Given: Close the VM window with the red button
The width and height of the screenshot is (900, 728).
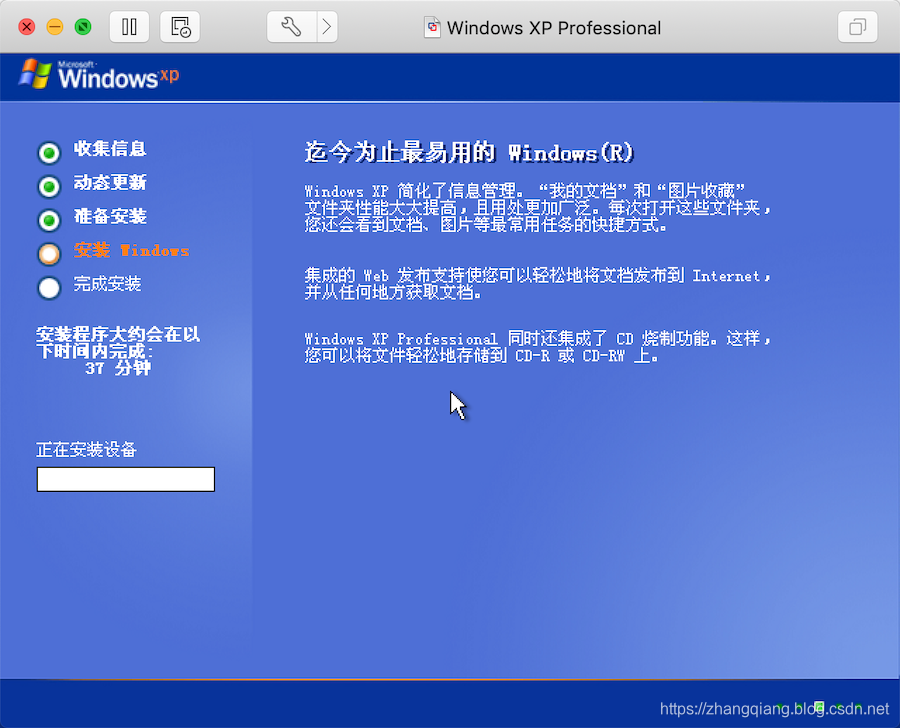Looking at the screenshot, I should point(26,27).
